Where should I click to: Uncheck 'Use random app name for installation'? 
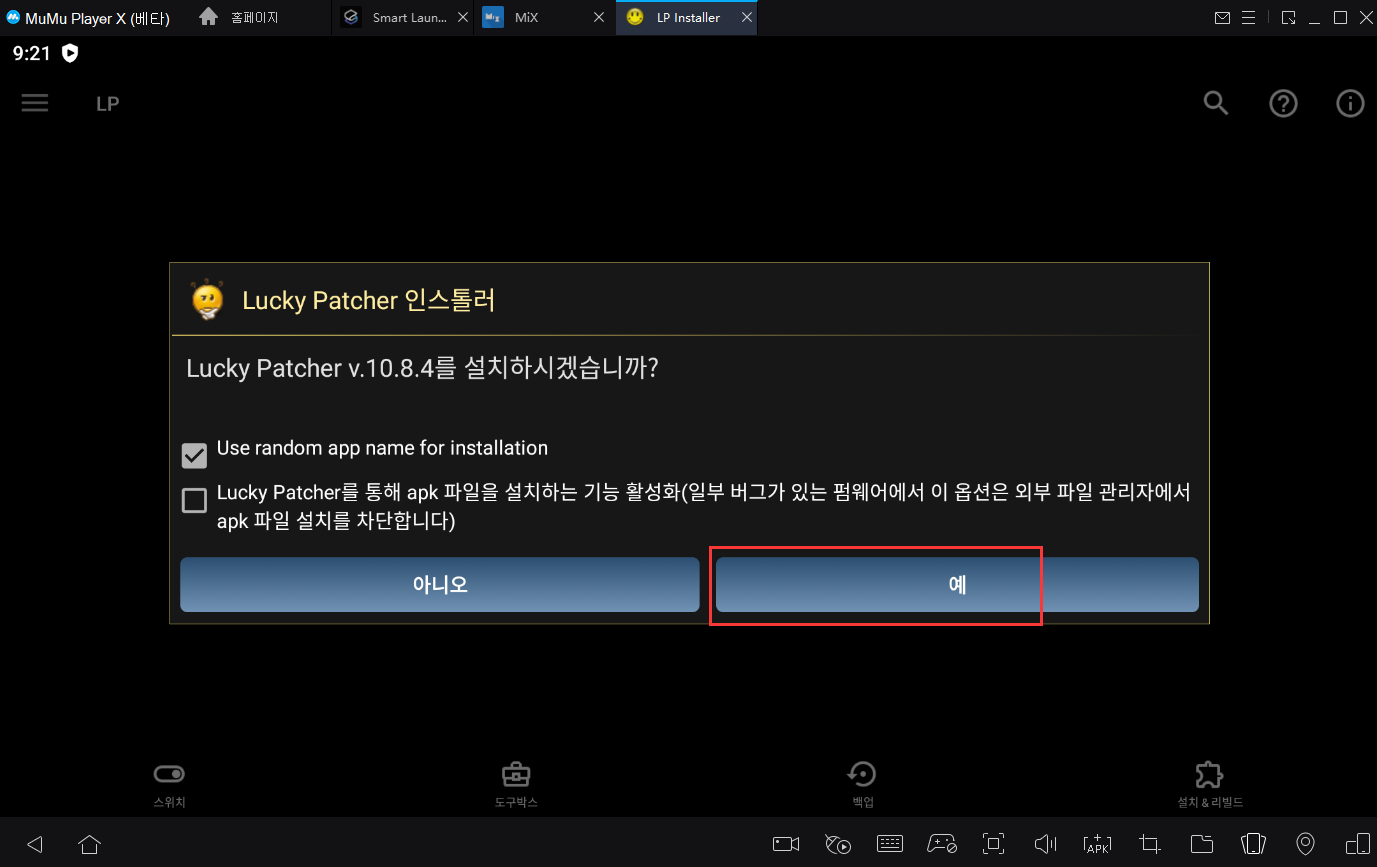coord(194,455)
